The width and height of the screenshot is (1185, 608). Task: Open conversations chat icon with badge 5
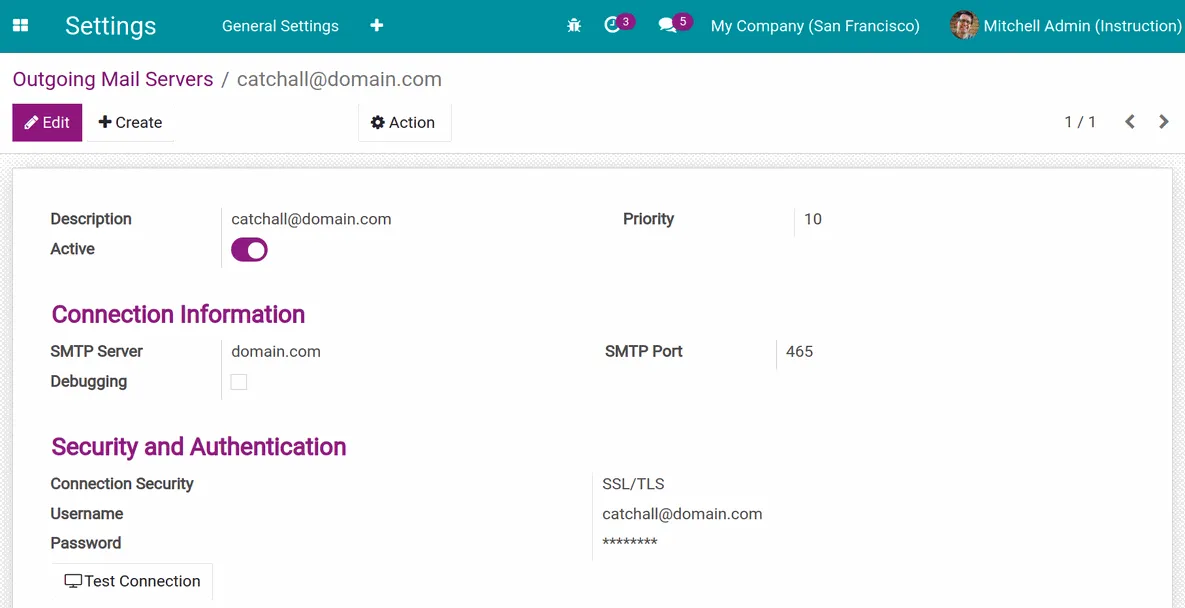(675, 24)
